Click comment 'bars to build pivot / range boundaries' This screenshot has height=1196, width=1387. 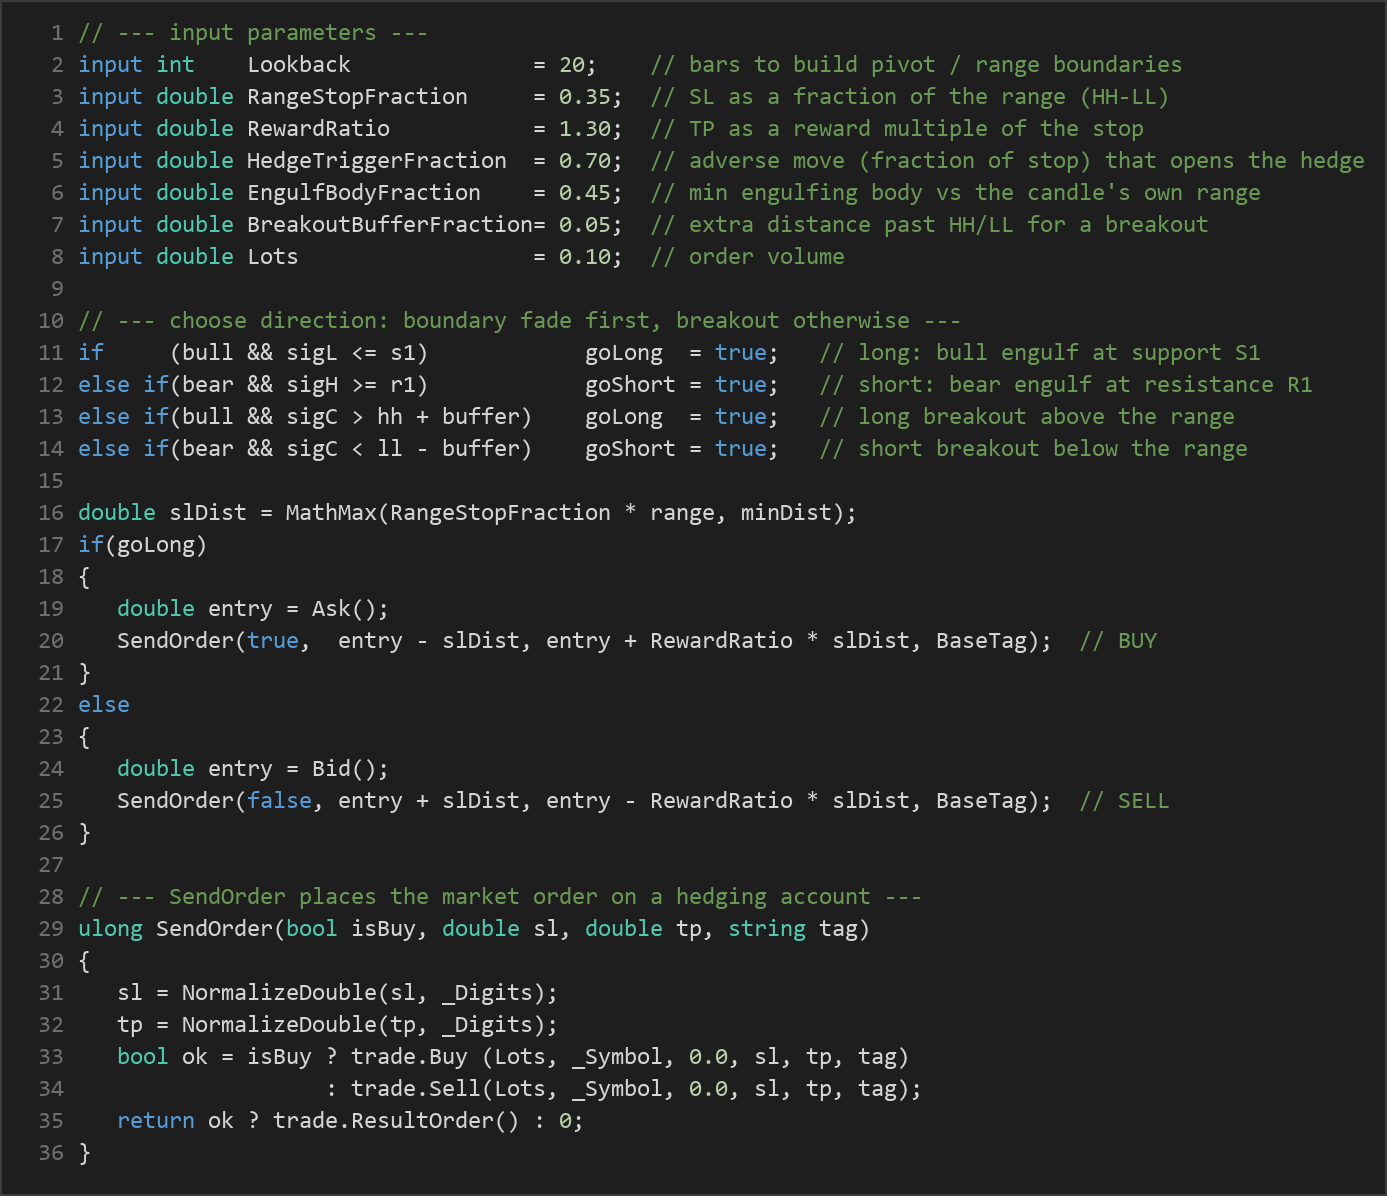916,65
